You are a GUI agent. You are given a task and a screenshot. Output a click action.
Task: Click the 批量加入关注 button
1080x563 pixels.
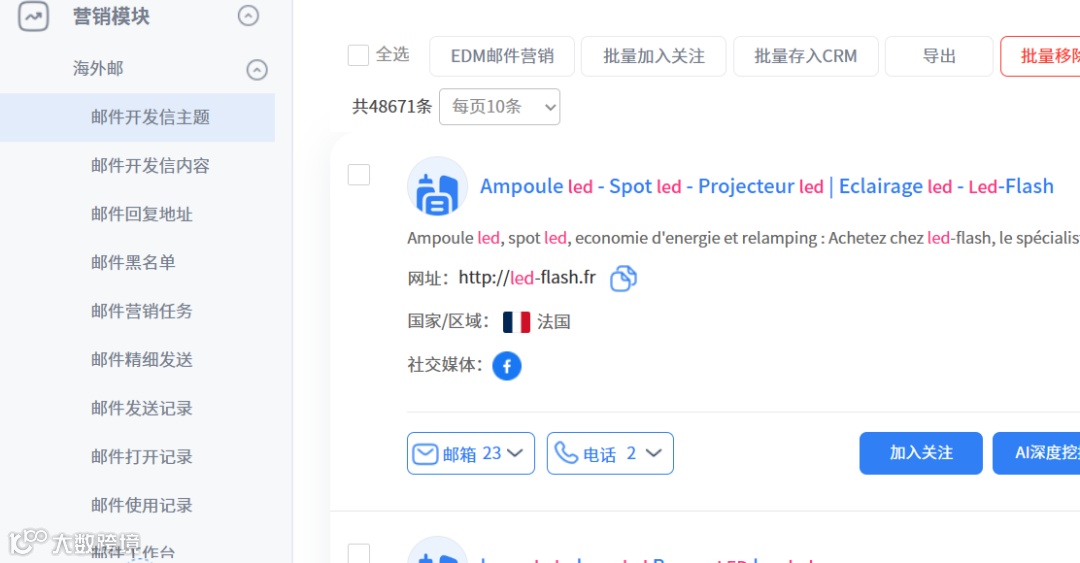click(654, 56)
